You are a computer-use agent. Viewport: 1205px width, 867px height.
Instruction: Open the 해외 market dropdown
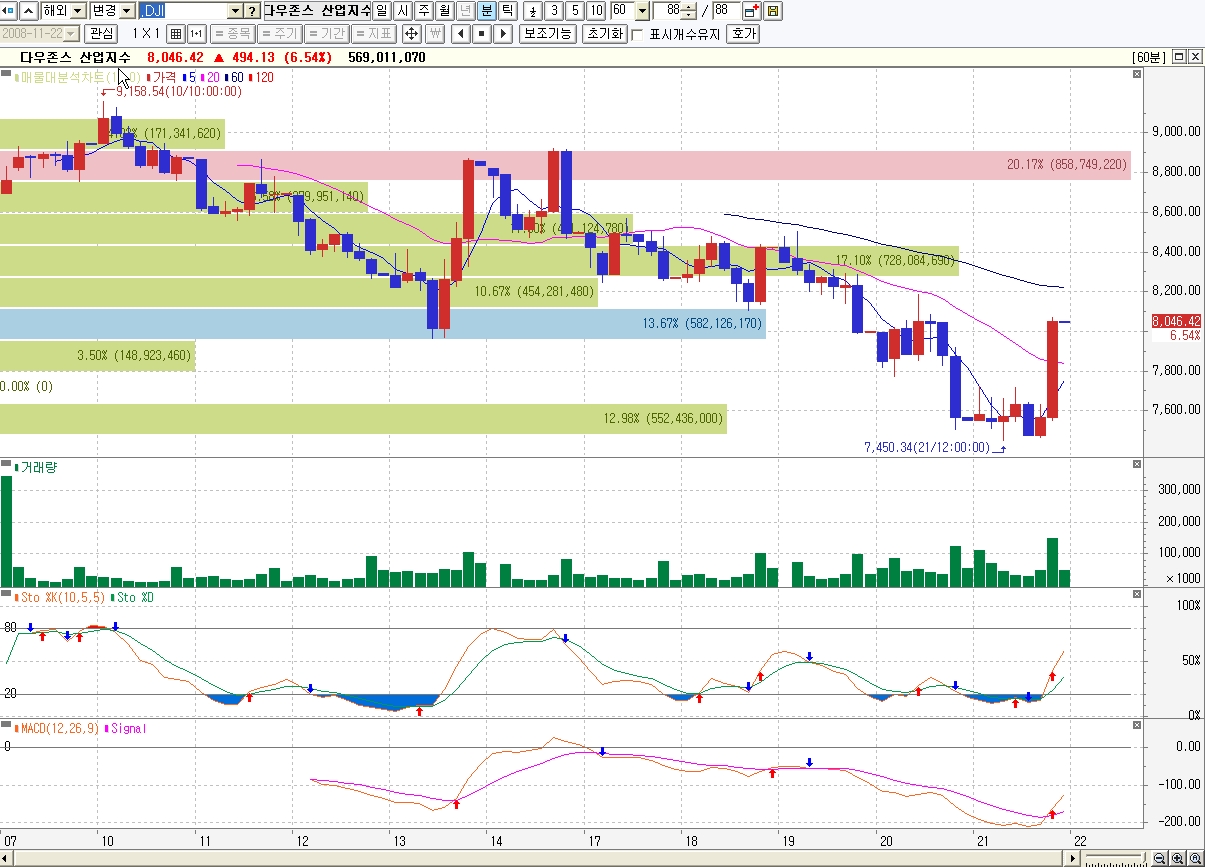78,11
